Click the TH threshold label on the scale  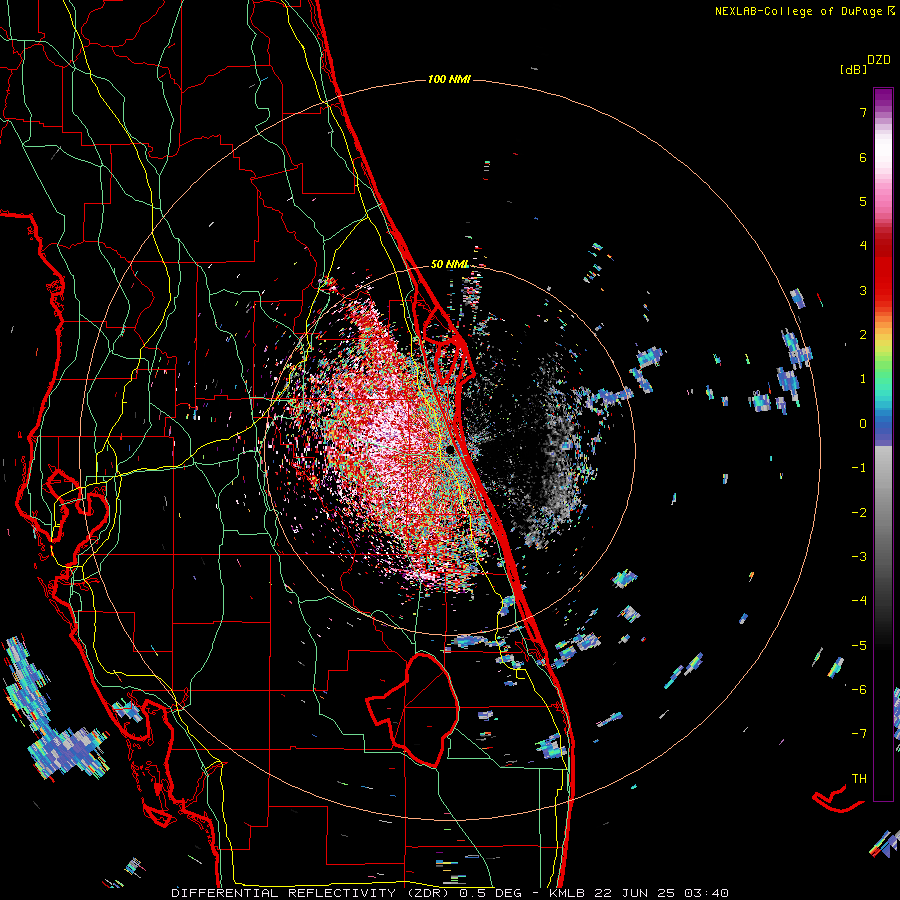[859, 779]
